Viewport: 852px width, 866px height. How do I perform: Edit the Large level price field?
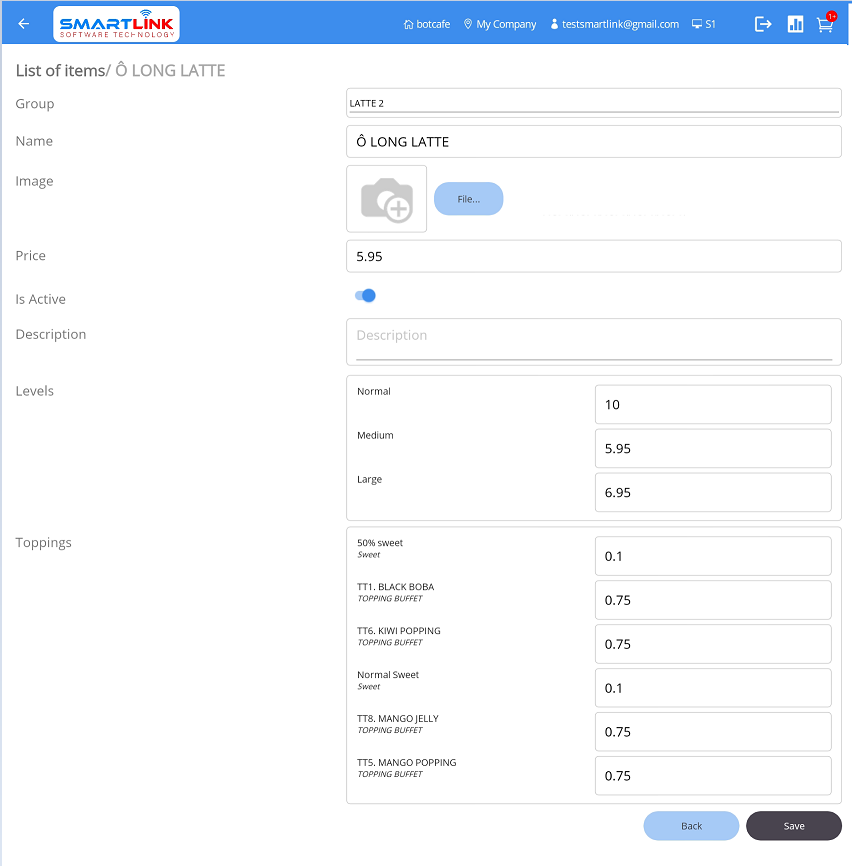pyautogui.click(x=712, y=493)
